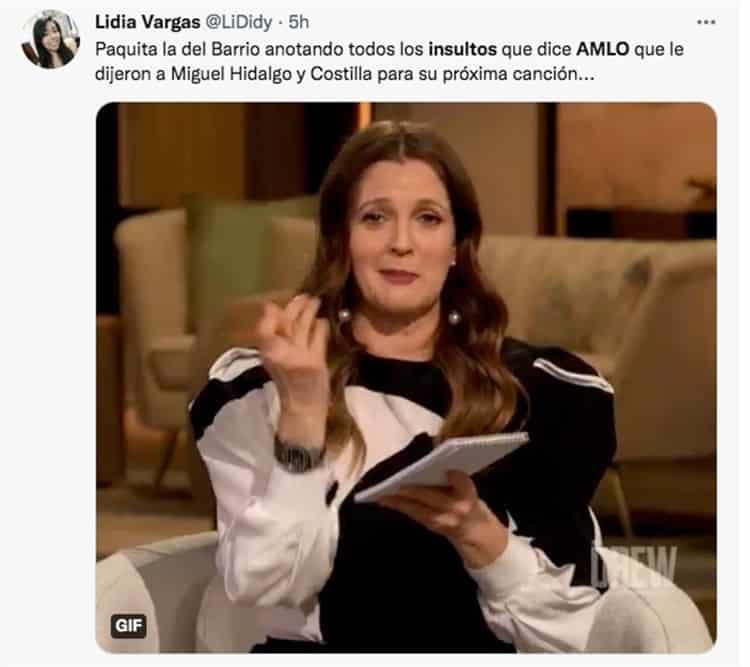The image size is (750, 667).
Task: Click the notepad held in the GIF
Action: point(442,465)
